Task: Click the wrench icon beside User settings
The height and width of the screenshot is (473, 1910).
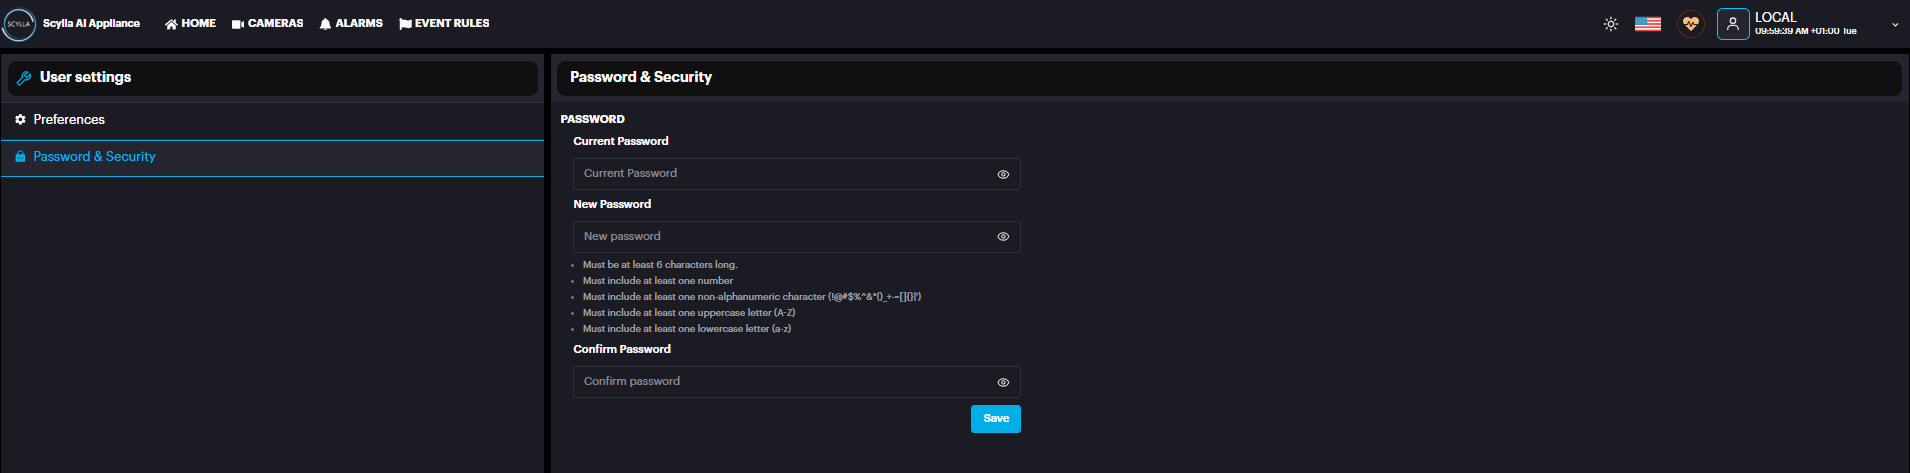Action: point(24,78)
